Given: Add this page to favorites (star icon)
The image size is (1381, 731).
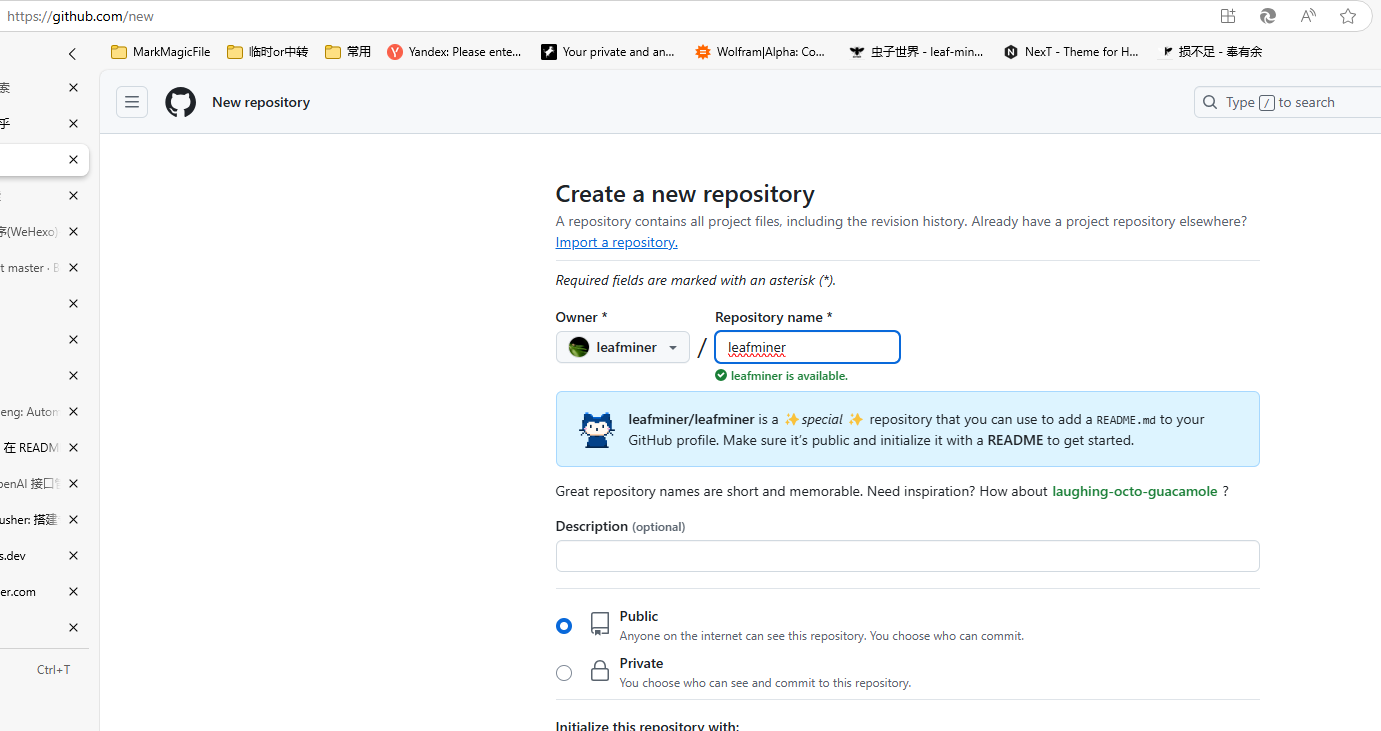Looking at the screenshot, I should pos(1348,16).
